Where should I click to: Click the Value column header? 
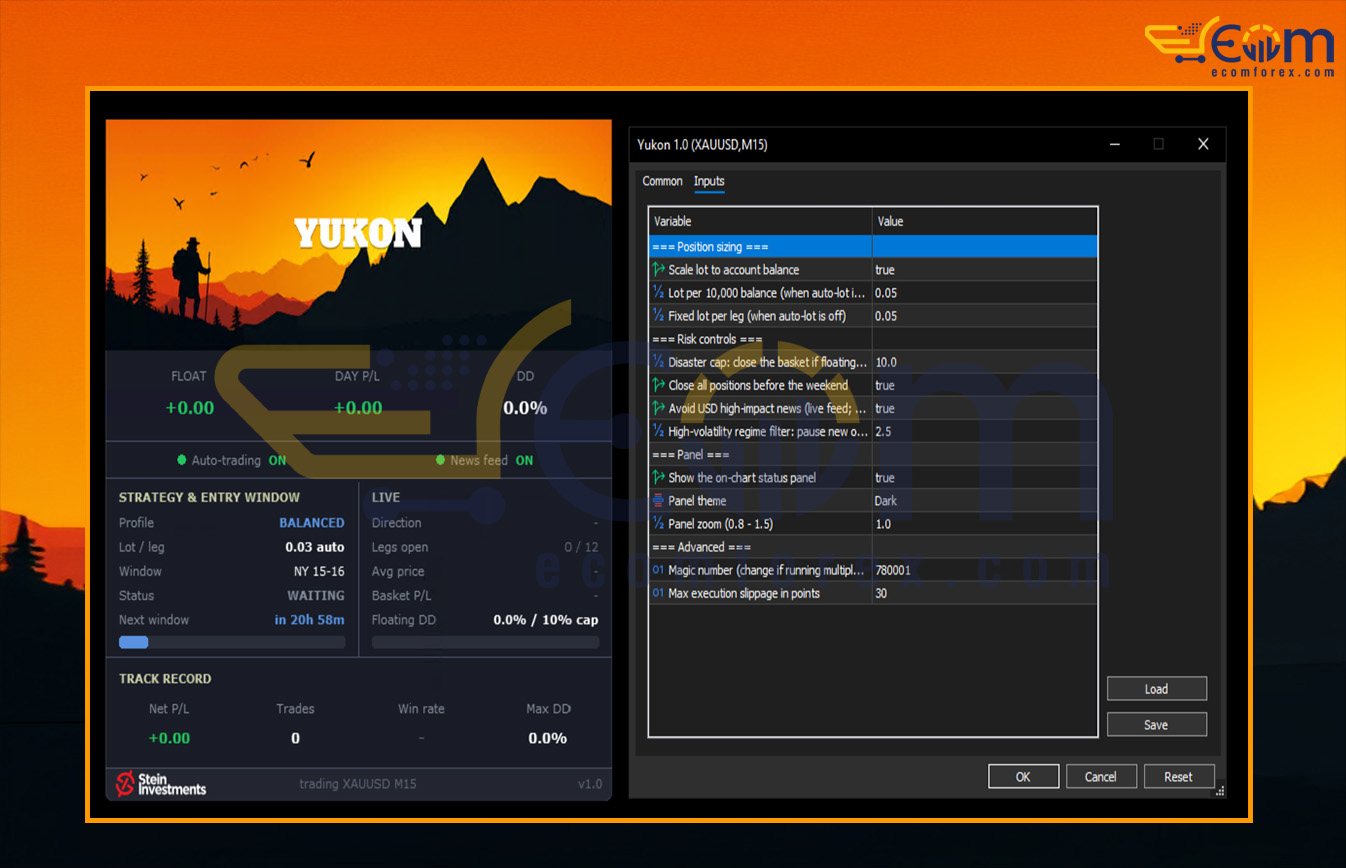[x=985, y=221]
